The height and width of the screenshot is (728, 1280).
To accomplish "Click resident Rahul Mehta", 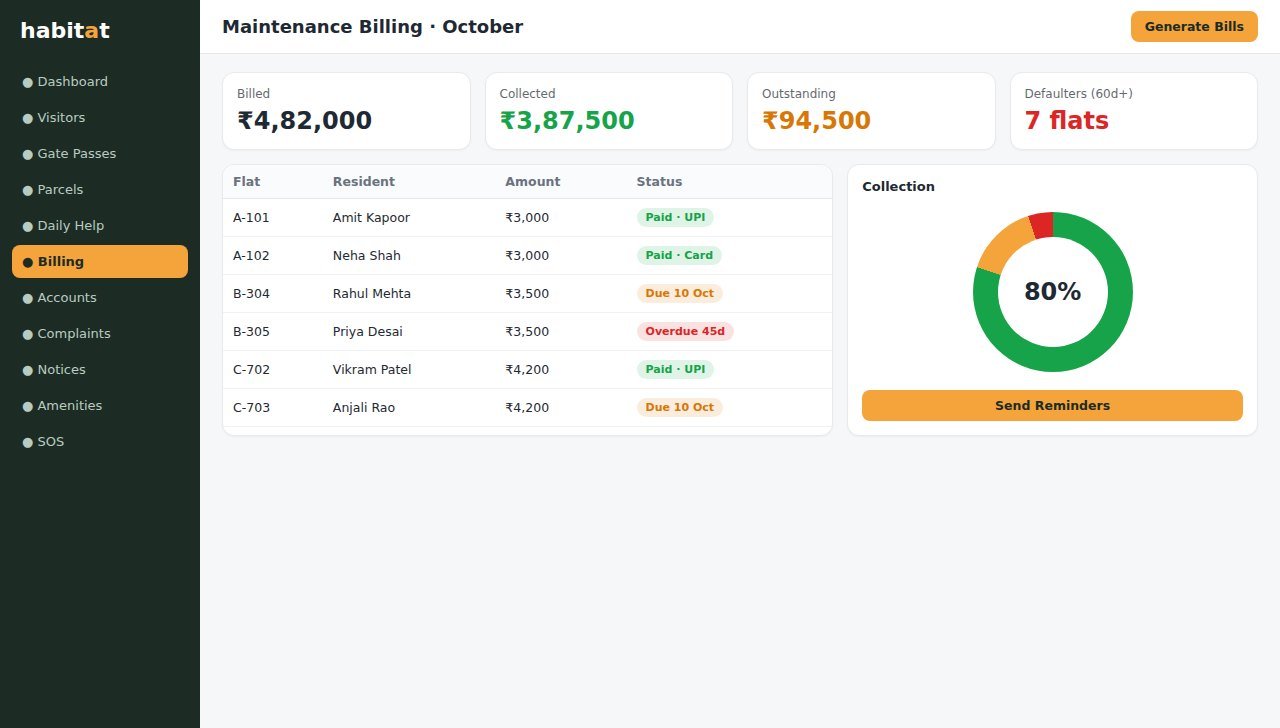I will pyautogui.click(x=372, y=294).
